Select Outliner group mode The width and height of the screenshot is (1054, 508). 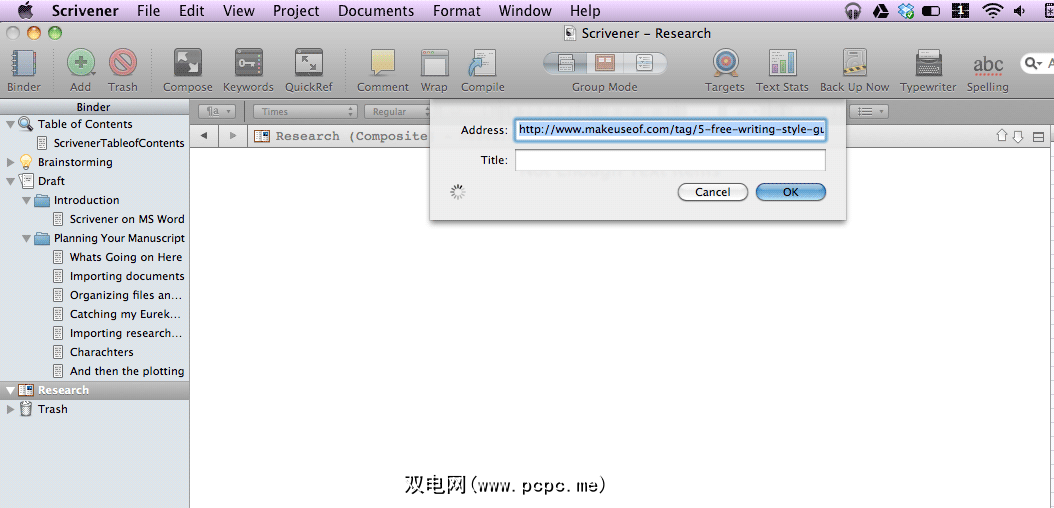pyautogui.click(x=645, y=64)
